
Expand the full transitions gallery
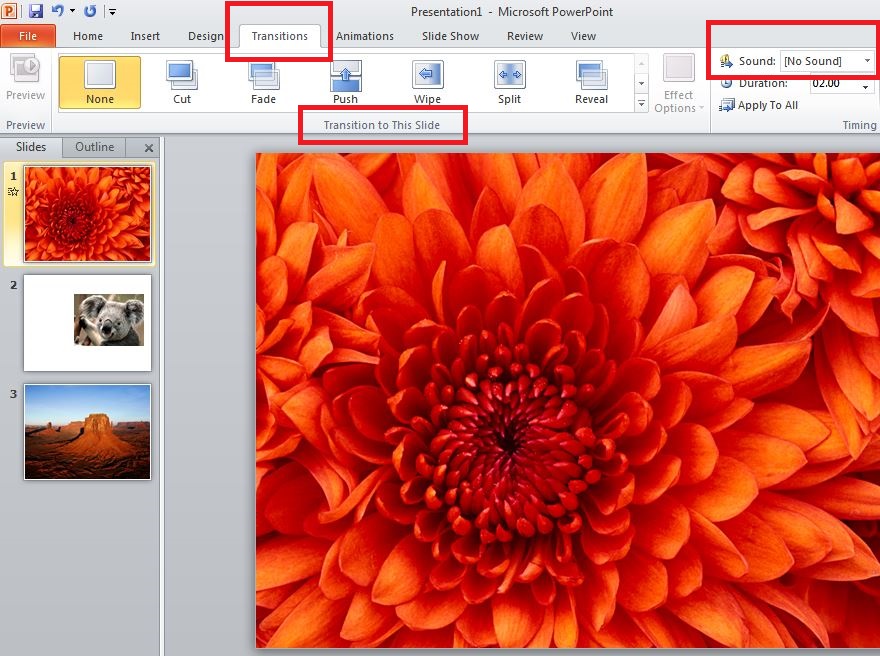pos(641,103)
